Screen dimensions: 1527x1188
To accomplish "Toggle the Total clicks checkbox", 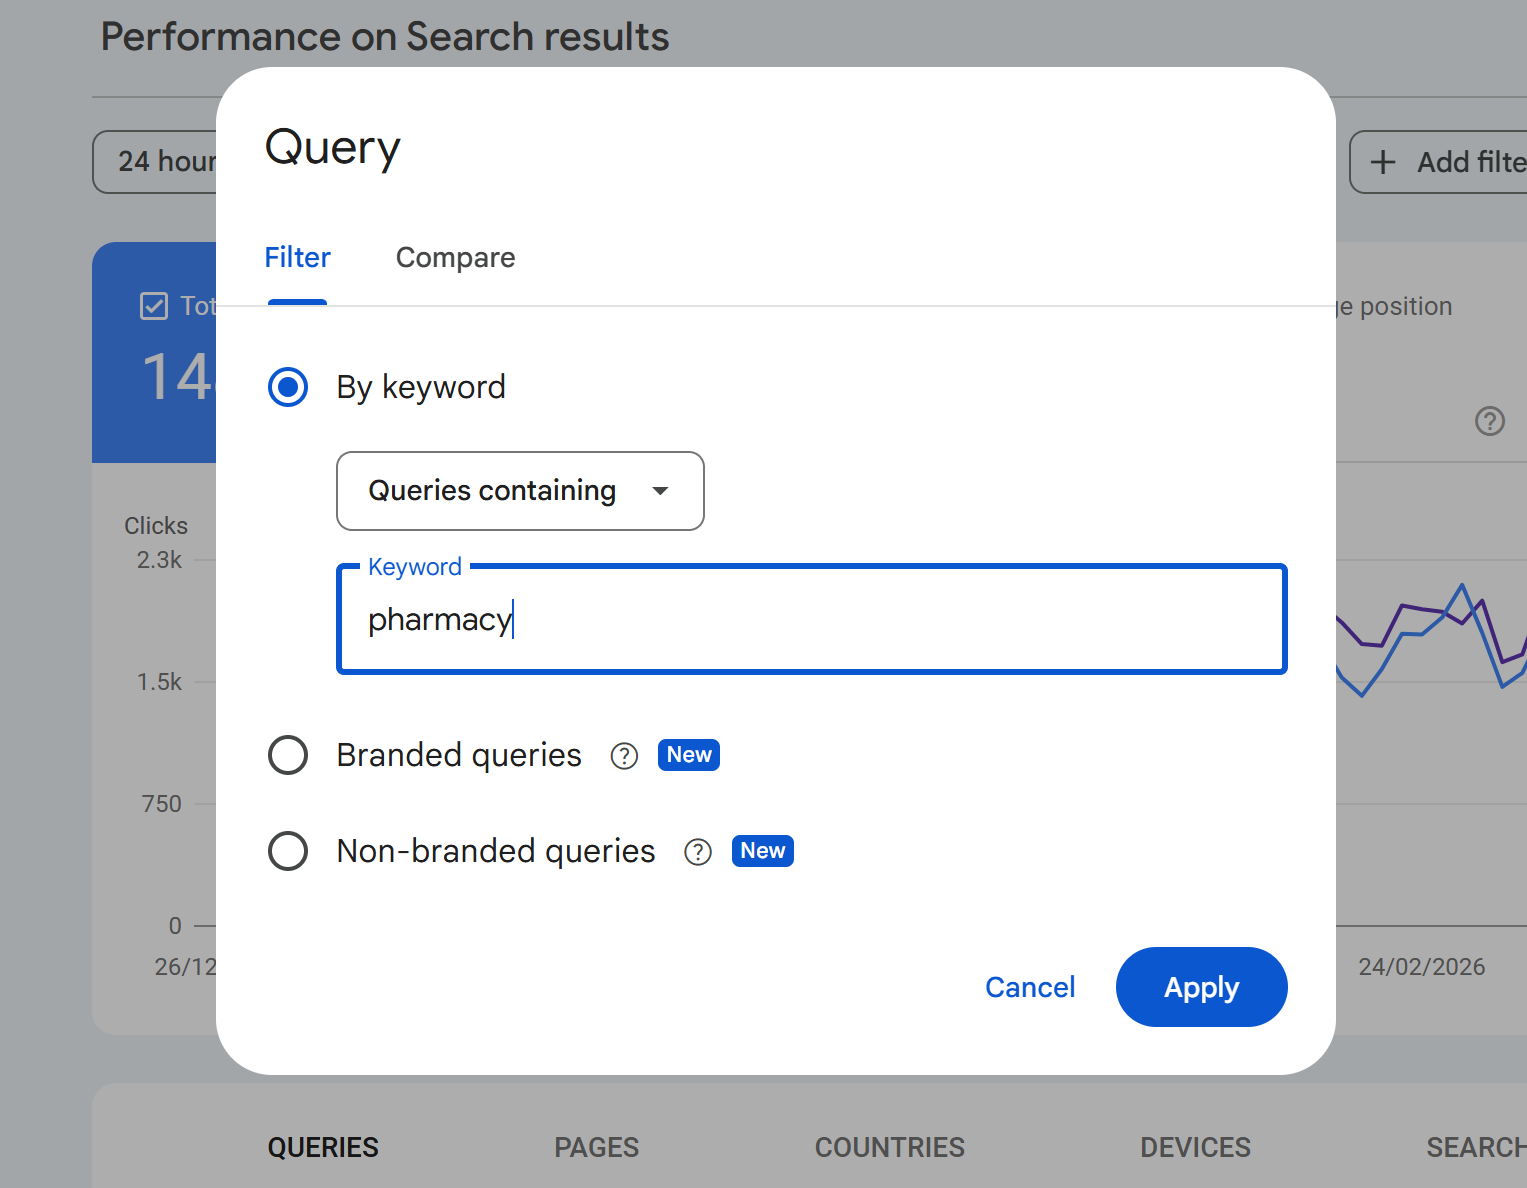I will pos(154,306).
